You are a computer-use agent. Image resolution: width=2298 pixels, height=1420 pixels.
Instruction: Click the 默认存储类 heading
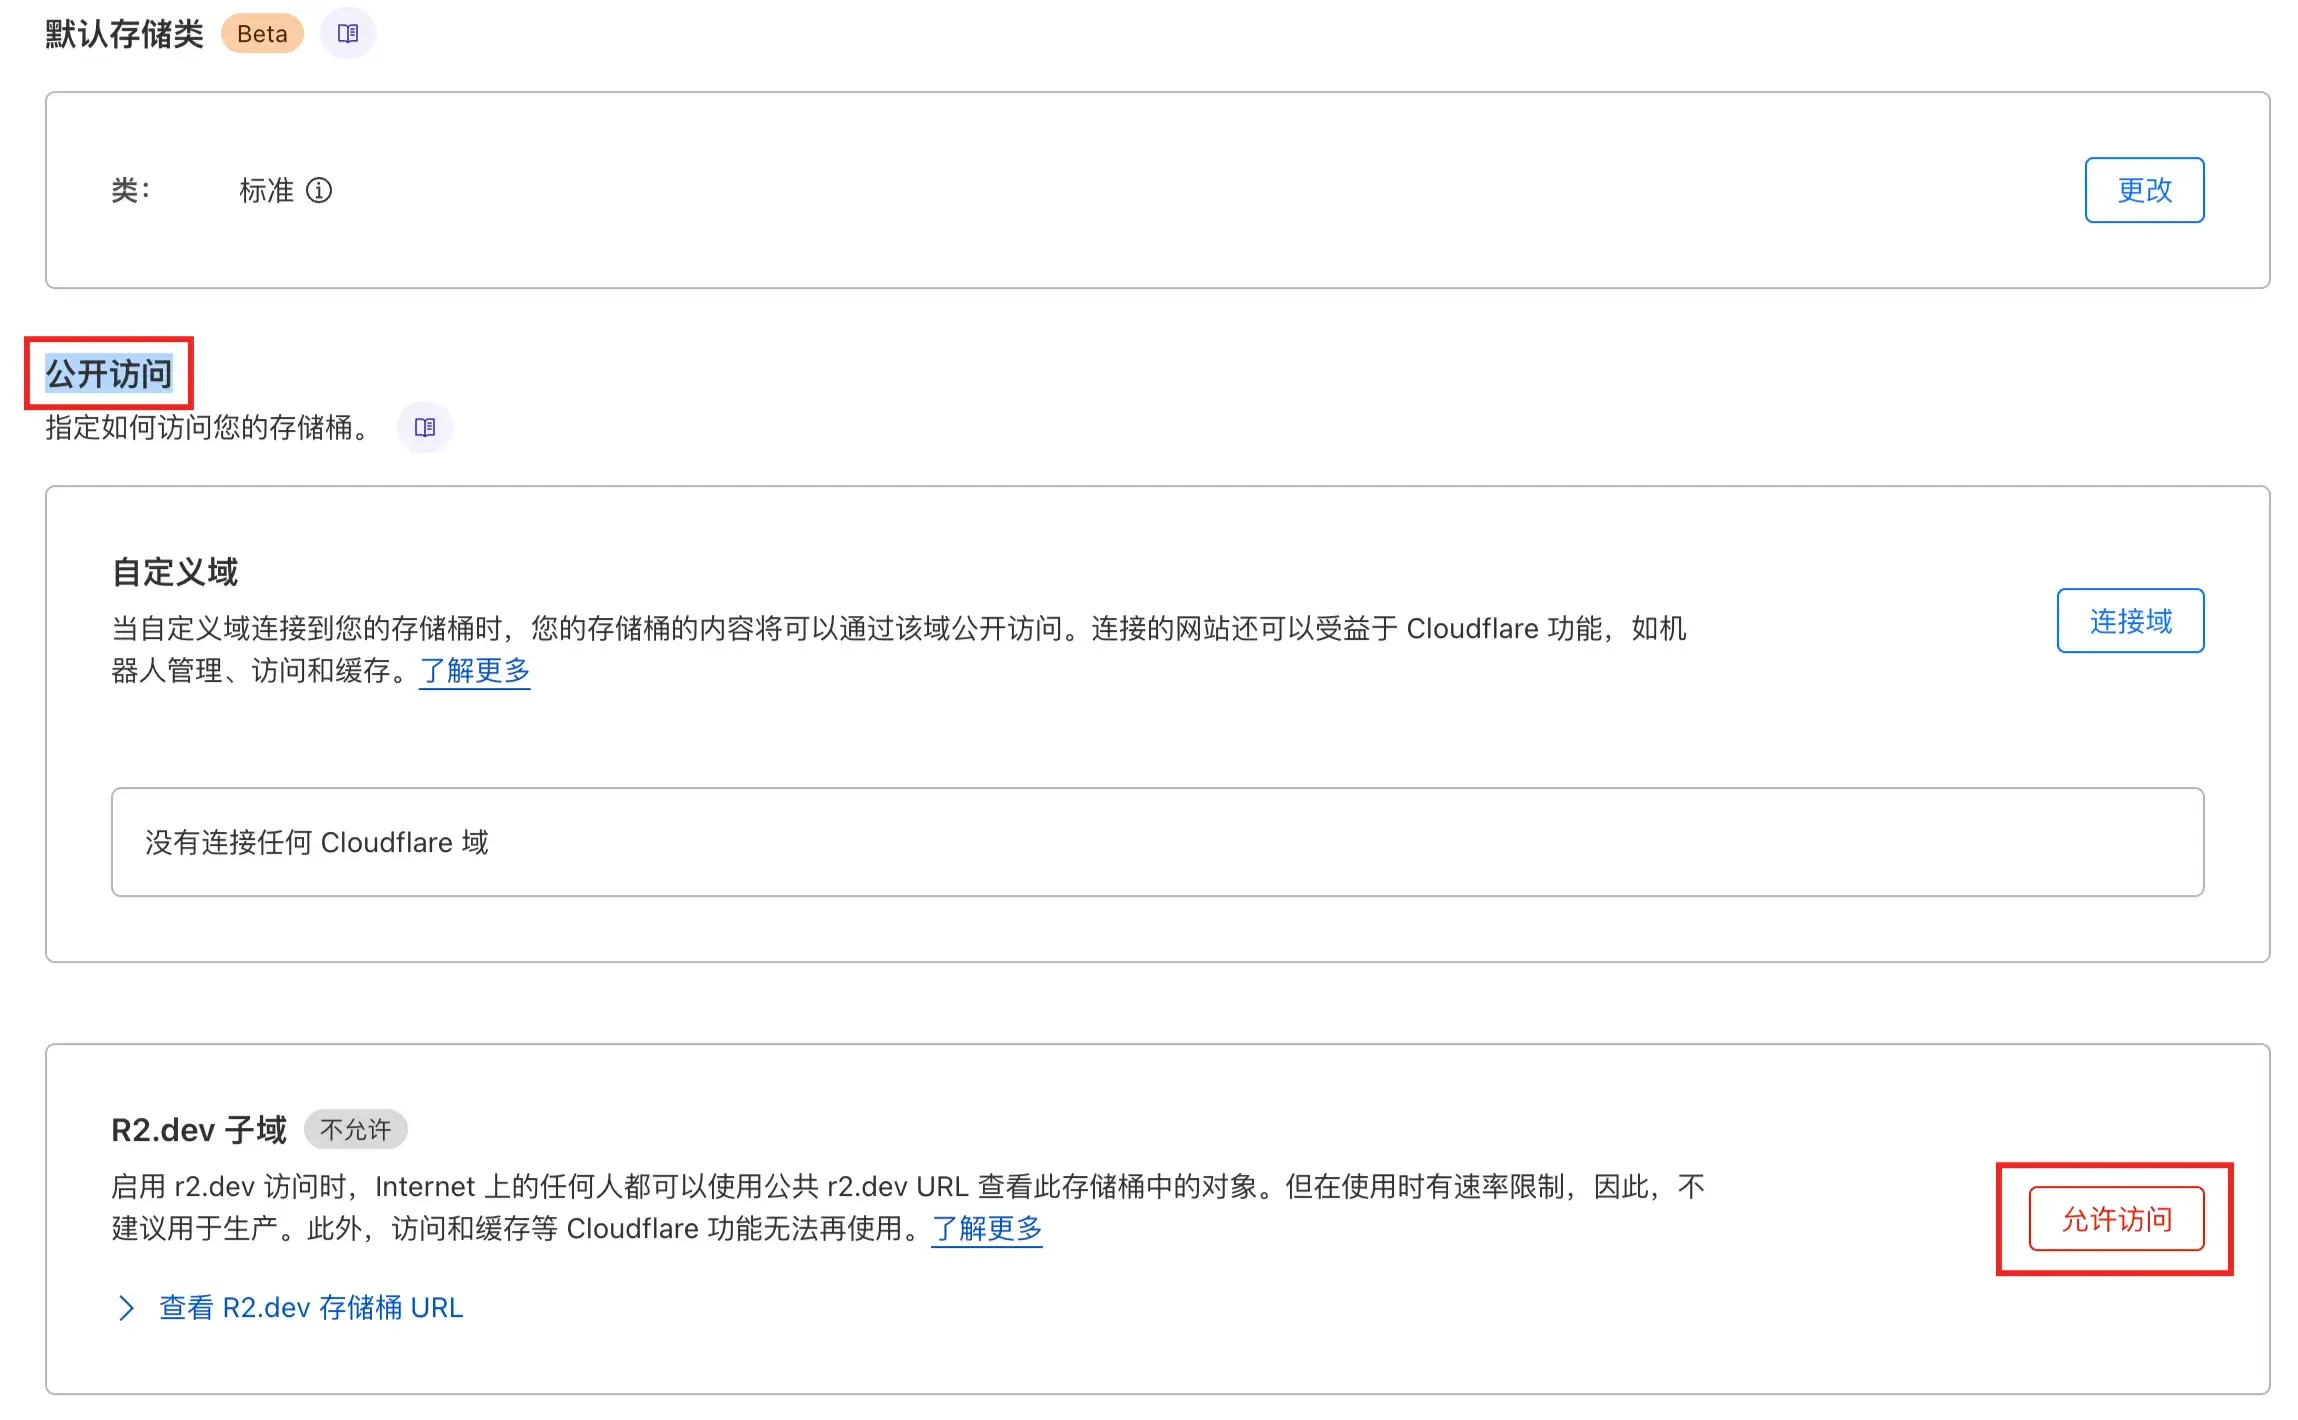(x=124, y=34)
